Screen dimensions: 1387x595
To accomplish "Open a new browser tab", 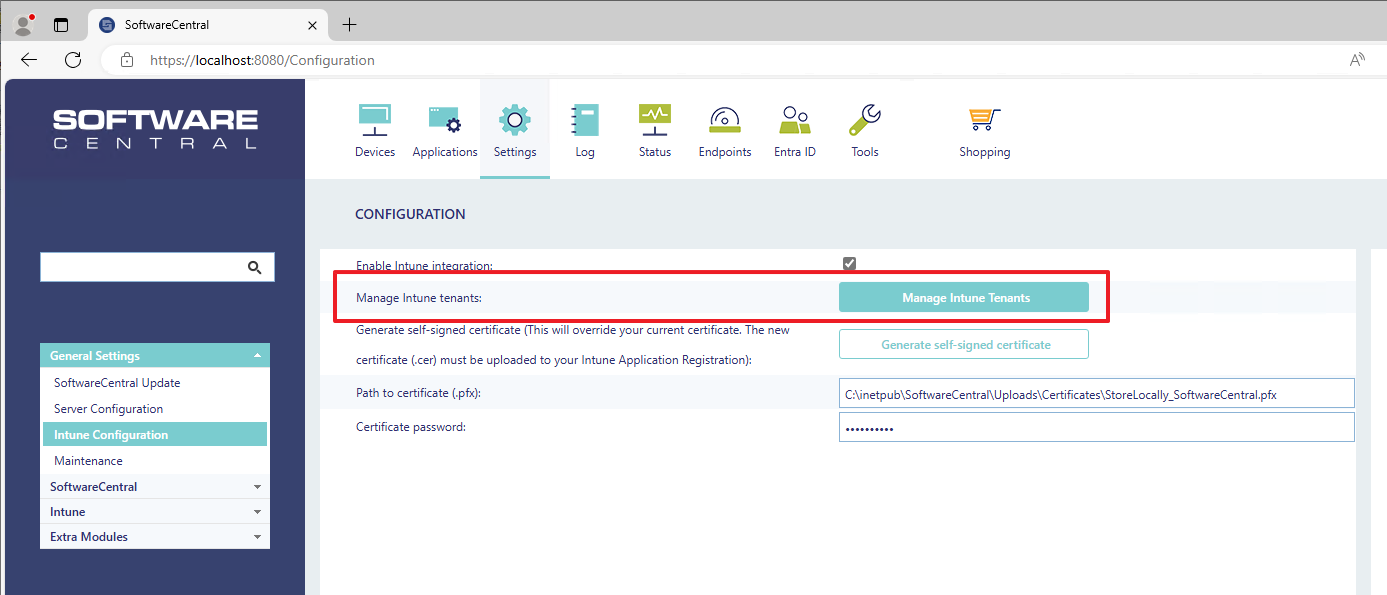I will 349,24.
